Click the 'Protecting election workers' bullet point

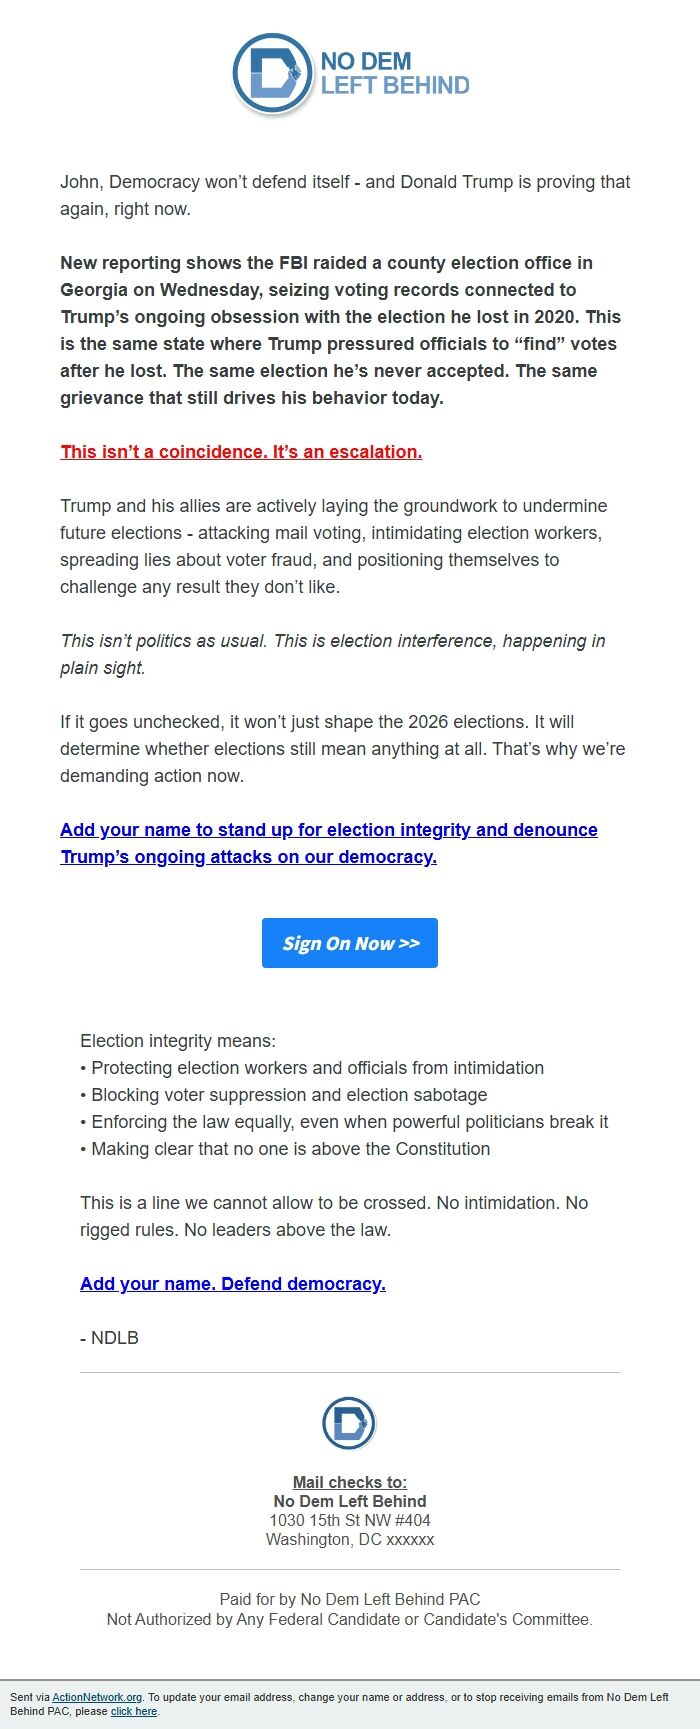pos(311,1067)
